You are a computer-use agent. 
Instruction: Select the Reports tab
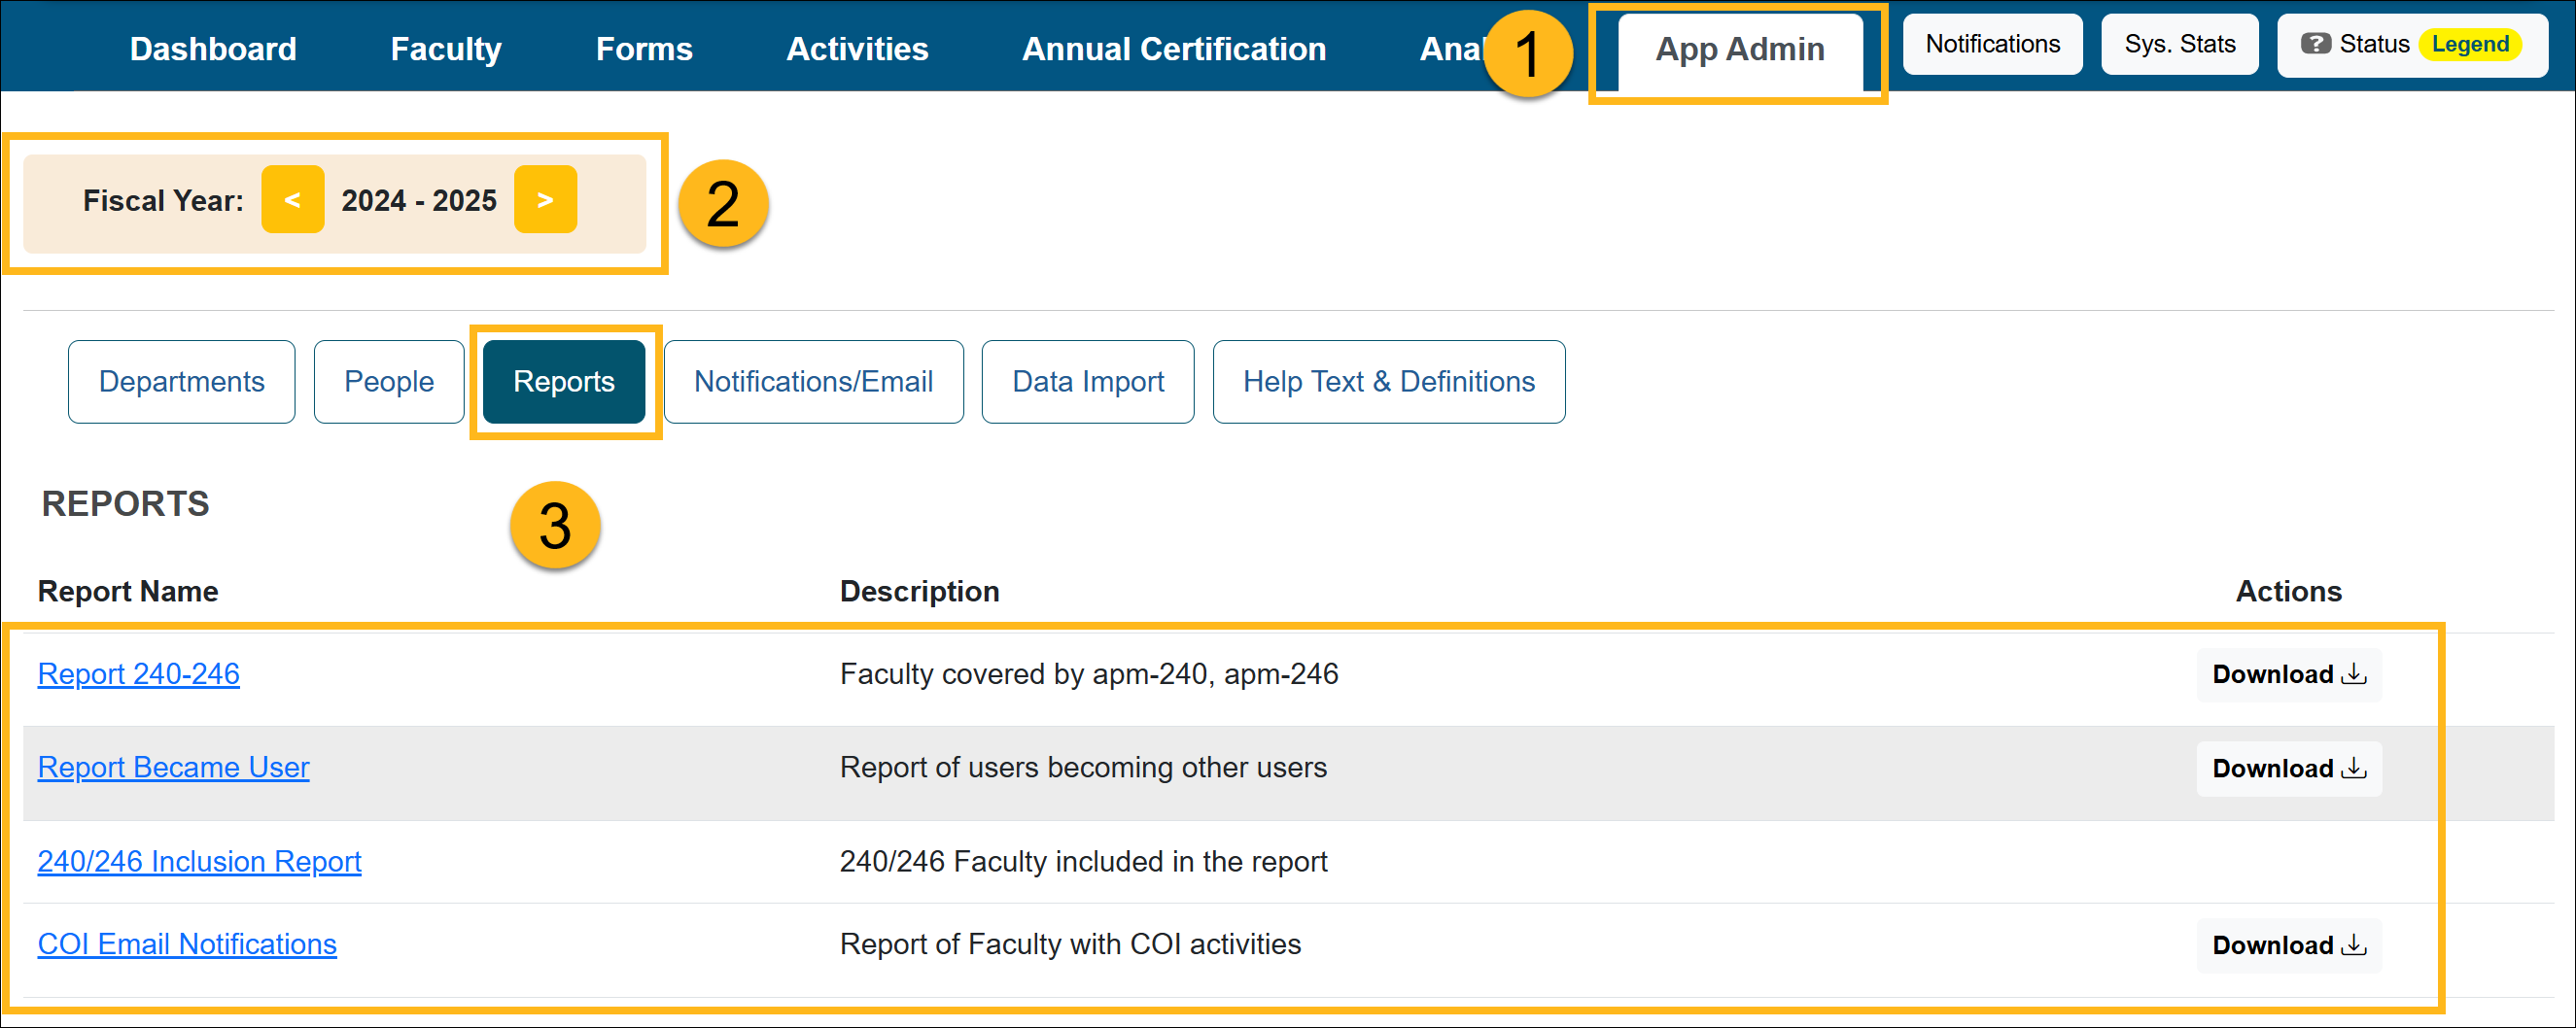(564, 382)
